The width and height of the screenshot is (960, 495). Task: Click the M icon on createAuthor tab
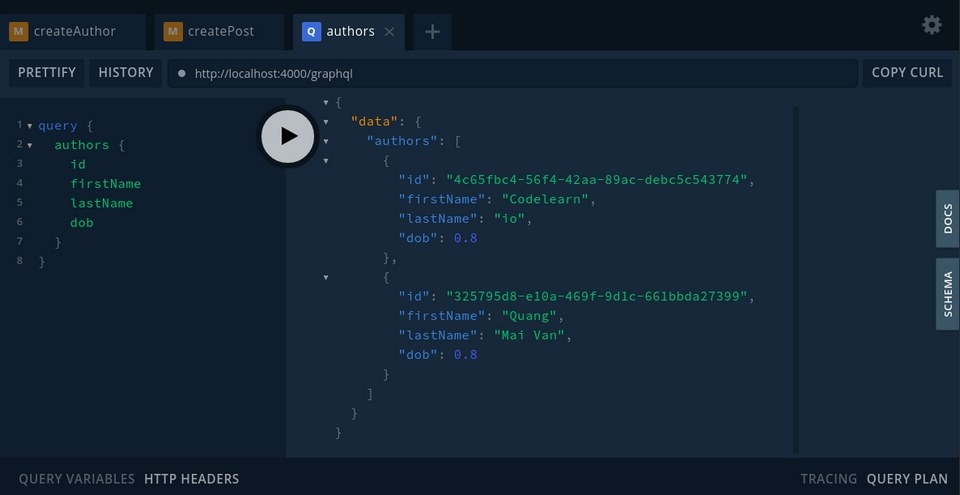pos(18,32)
